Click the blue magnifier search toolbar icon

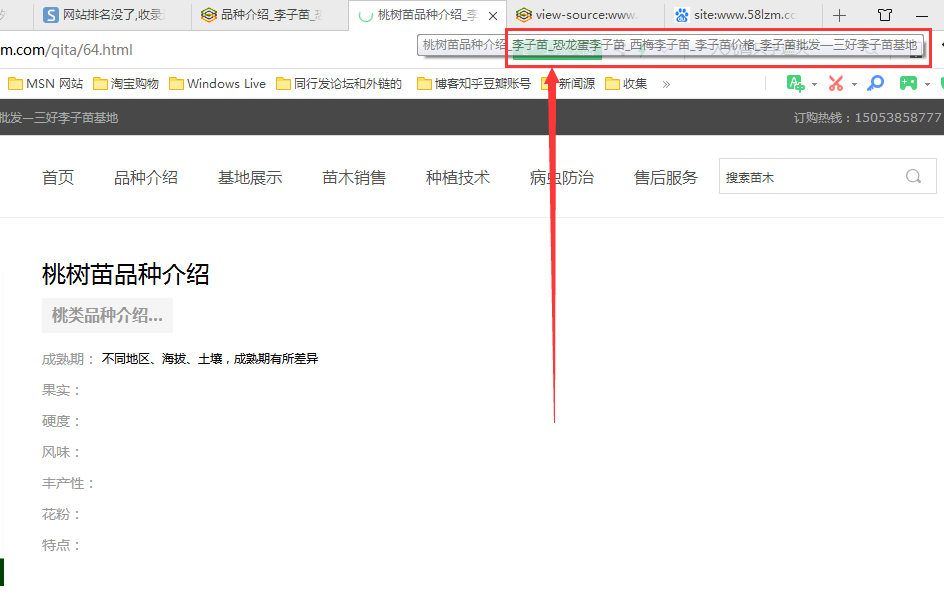874,84
